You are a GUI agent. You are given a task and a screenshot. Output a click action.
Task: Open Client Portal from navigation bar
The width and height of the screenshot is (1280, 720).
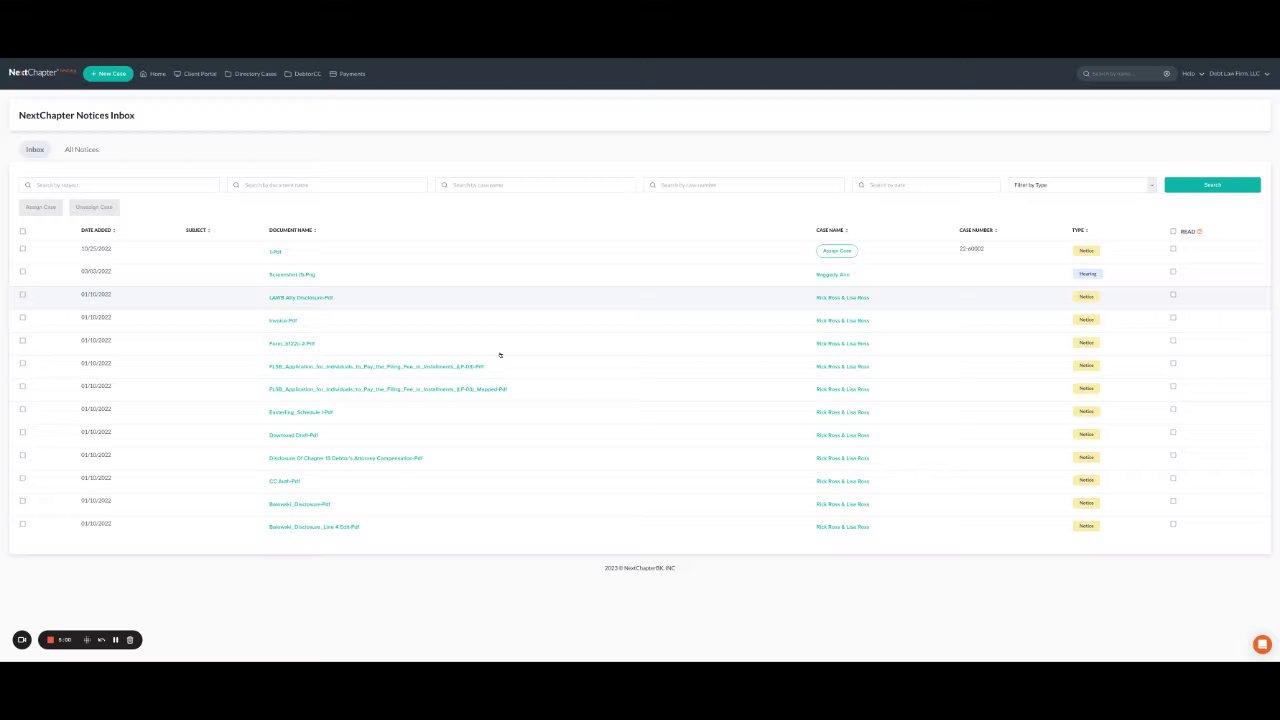195,74
